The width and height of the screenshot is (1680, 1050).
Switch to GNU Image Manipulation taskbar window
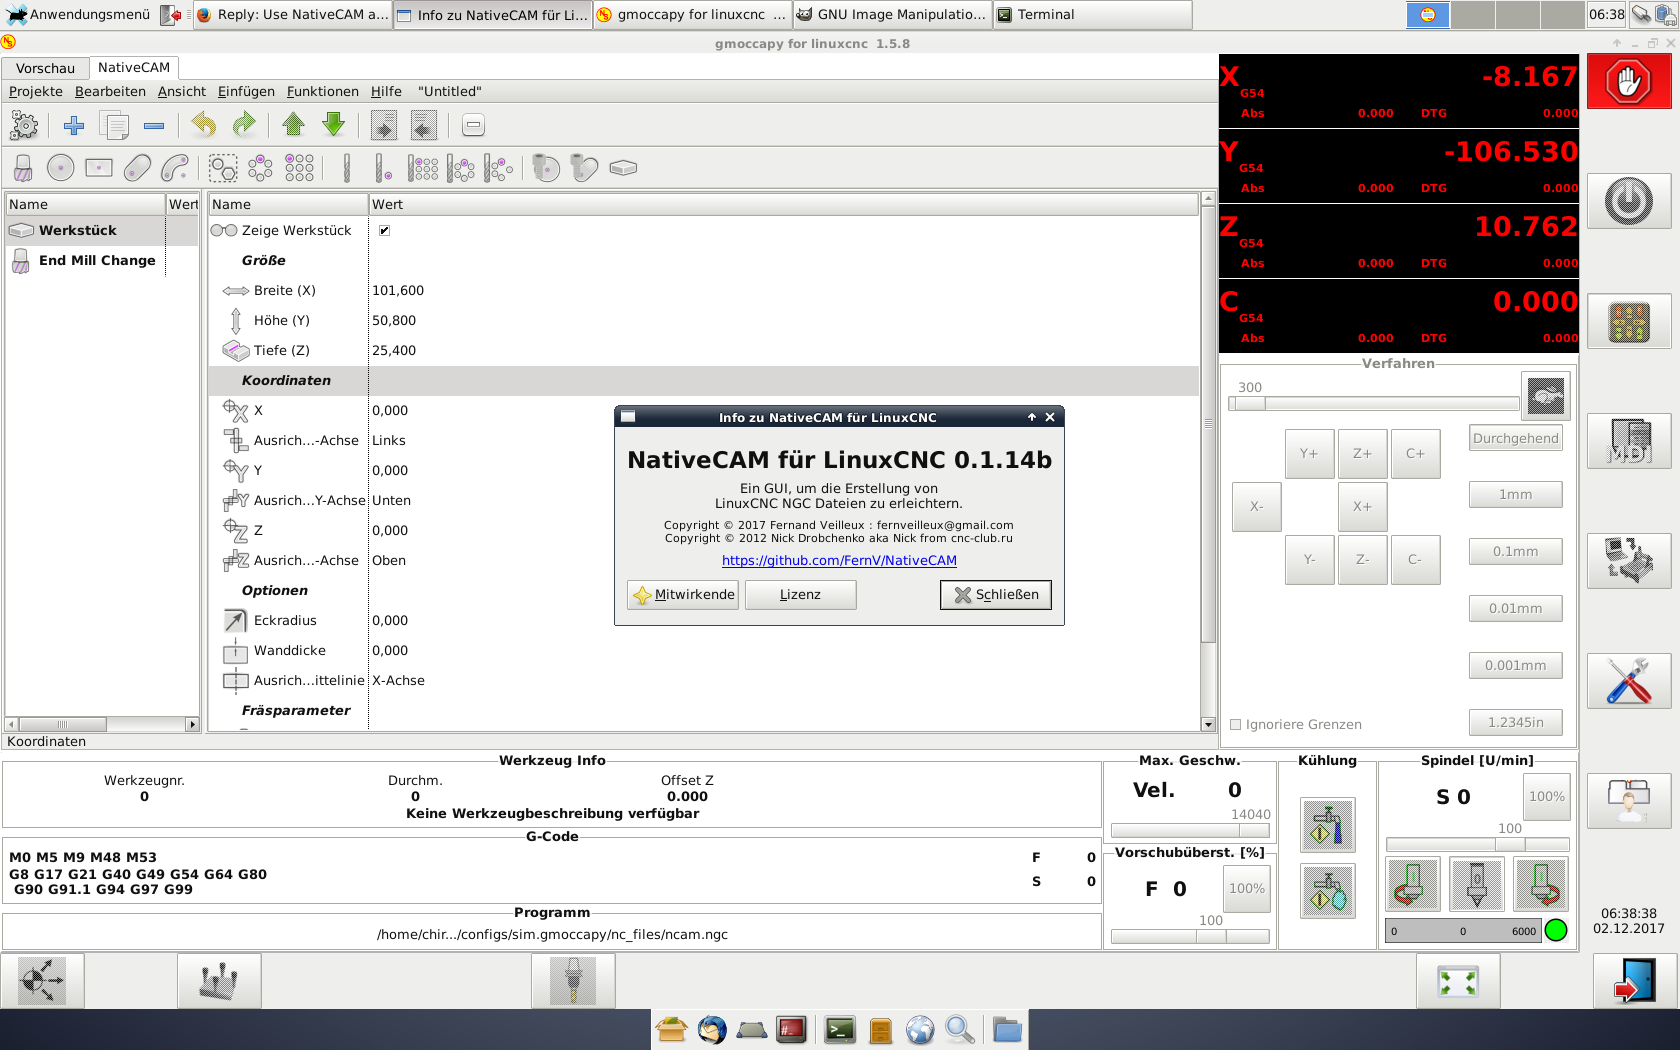coord(892,14)
